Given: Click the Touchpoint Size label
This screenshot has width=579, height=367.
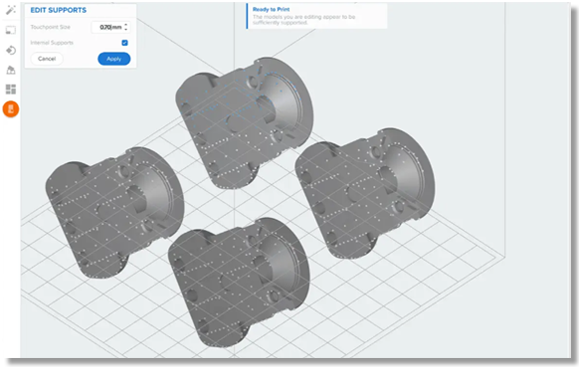Looking at the screenshot, I should 50,27.
